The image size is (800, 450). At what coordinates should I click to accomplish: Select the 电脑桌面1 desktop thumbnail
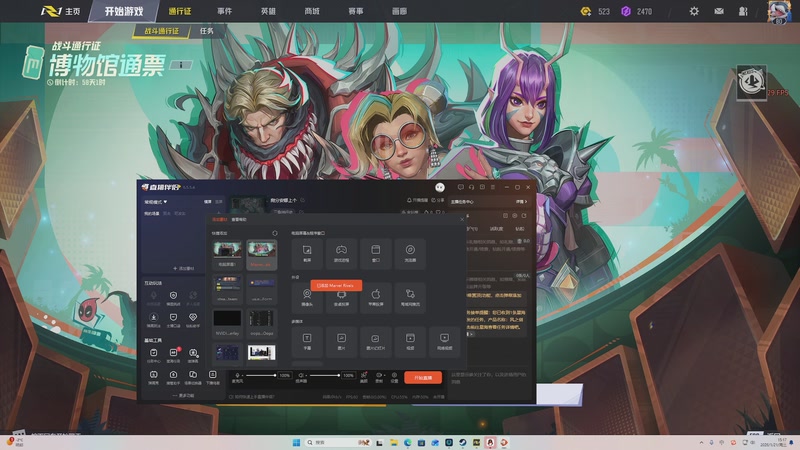(228, 255)
